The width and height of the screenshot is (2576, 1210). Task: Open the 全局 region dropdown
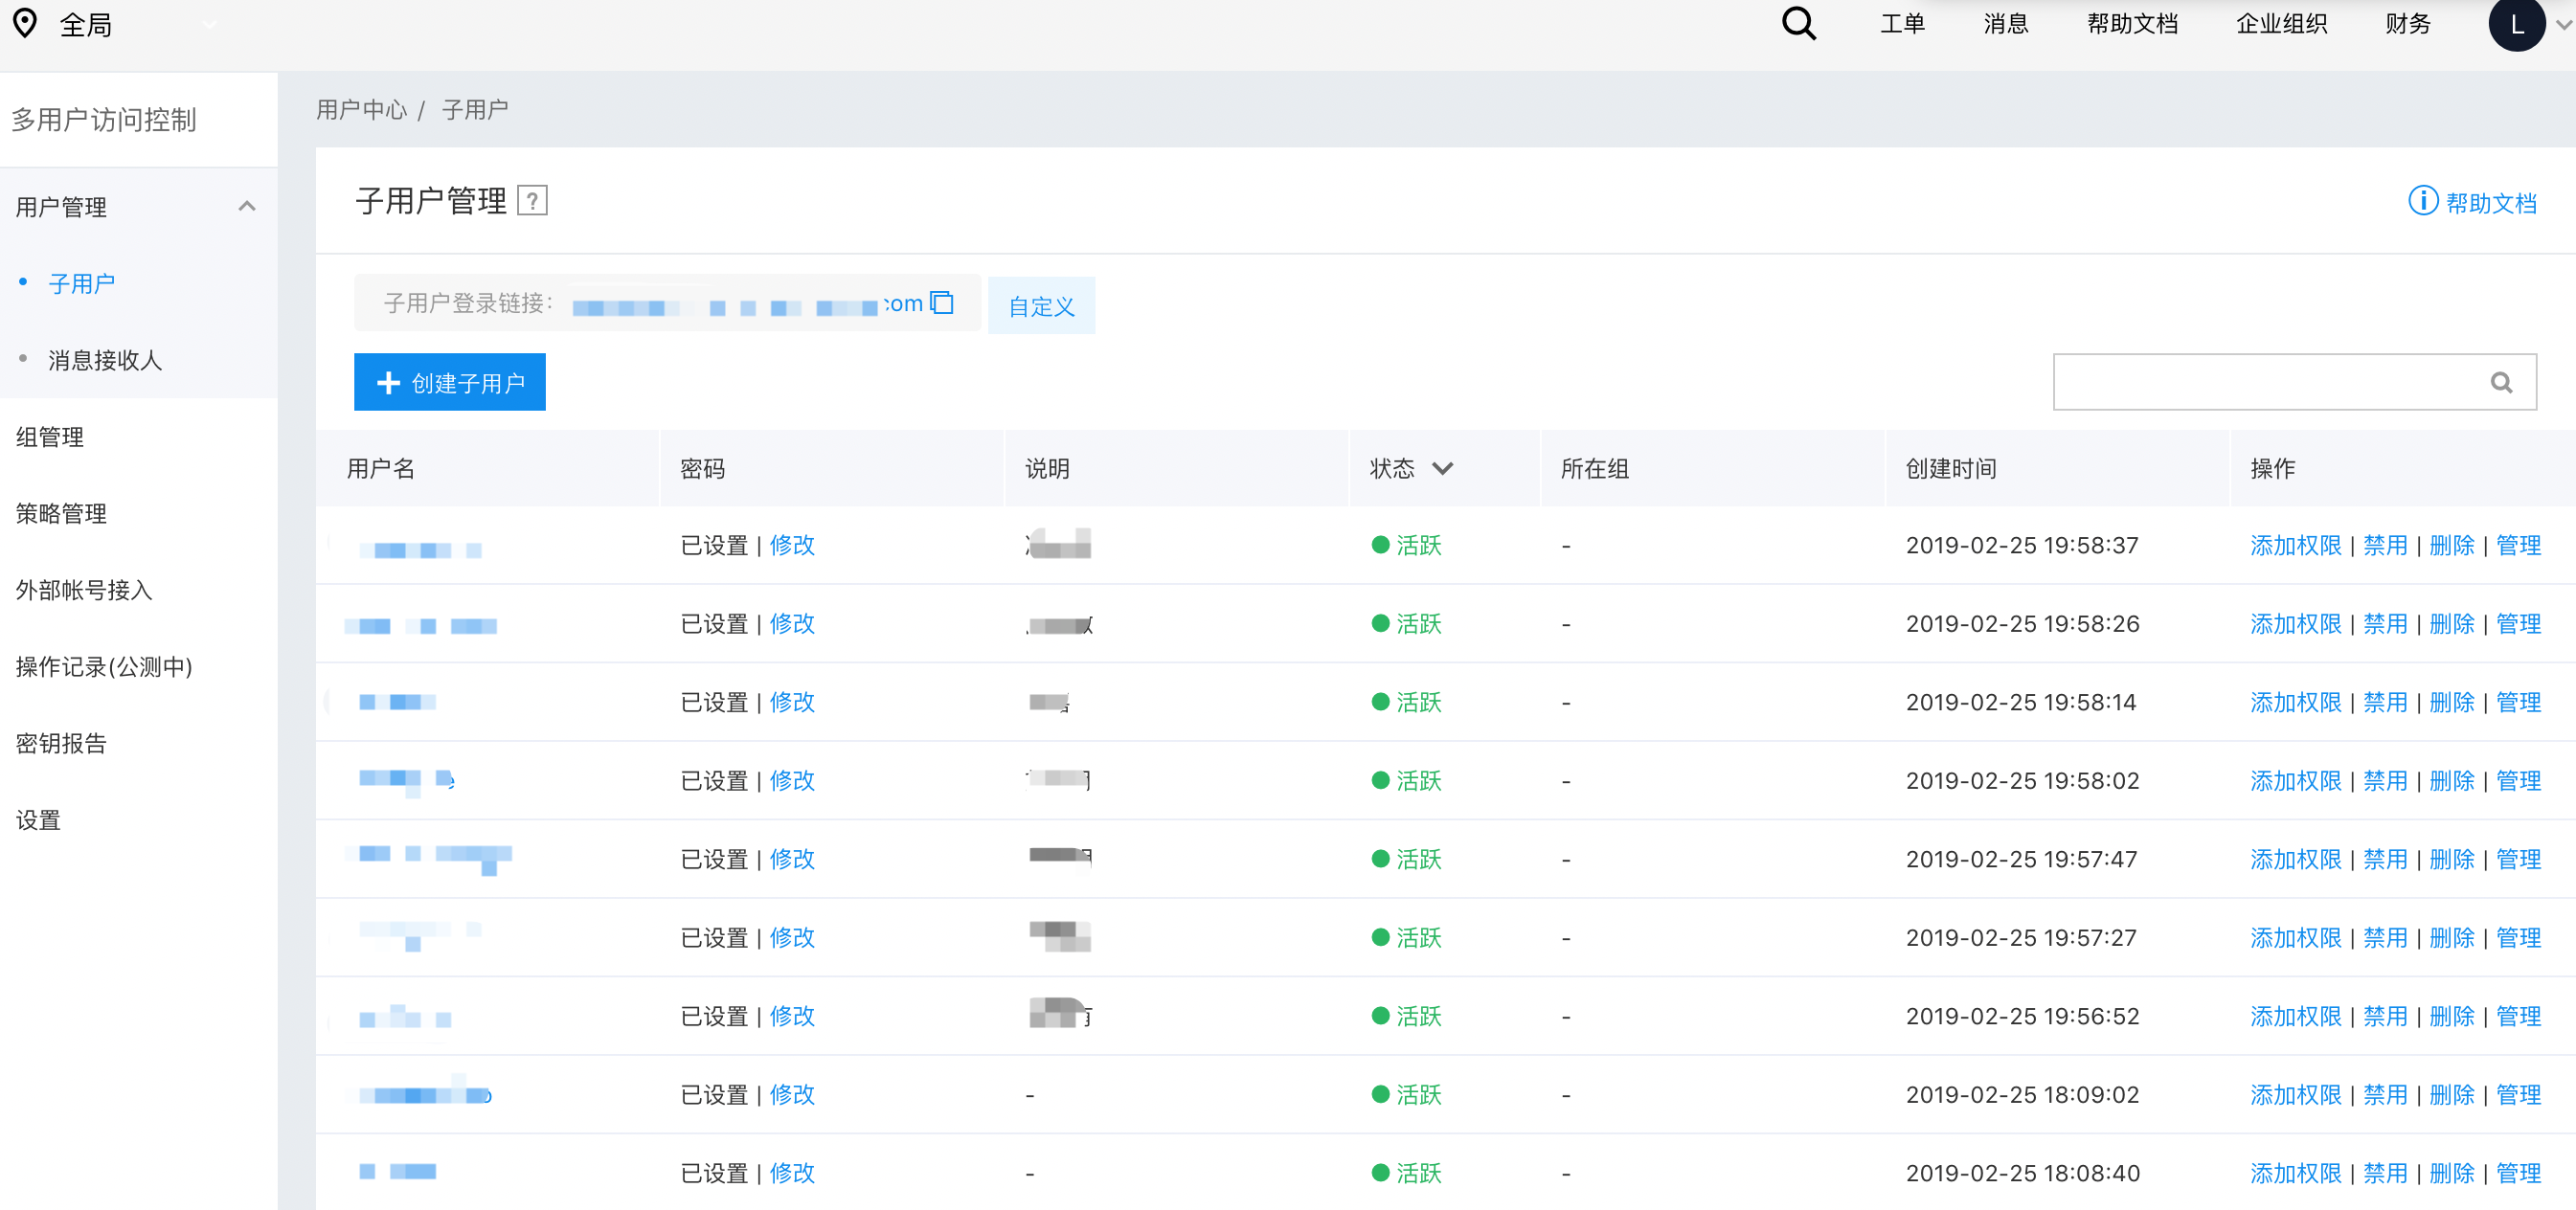(209, 25)
